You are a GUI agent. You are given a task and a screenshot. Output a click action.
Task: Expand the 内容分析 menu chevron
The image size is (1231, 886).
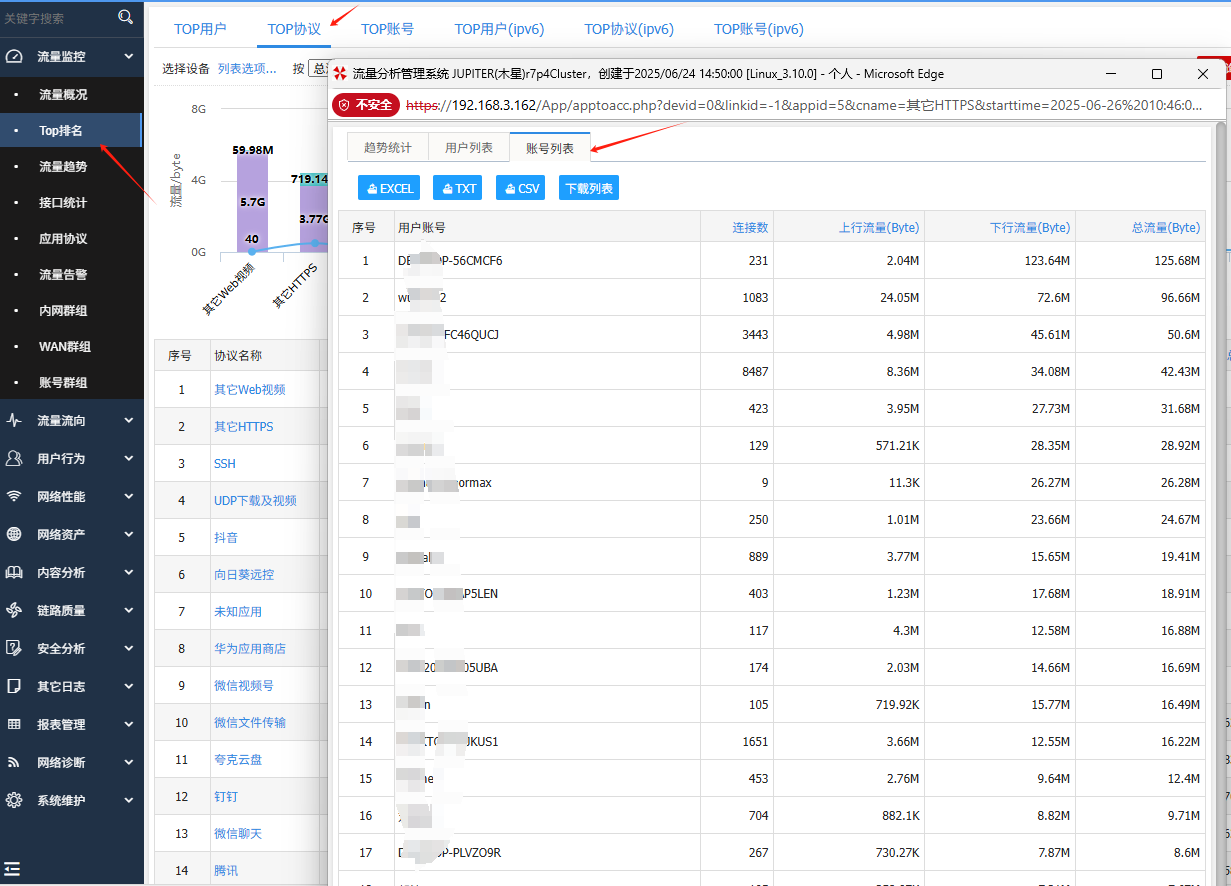coord(129,573)
